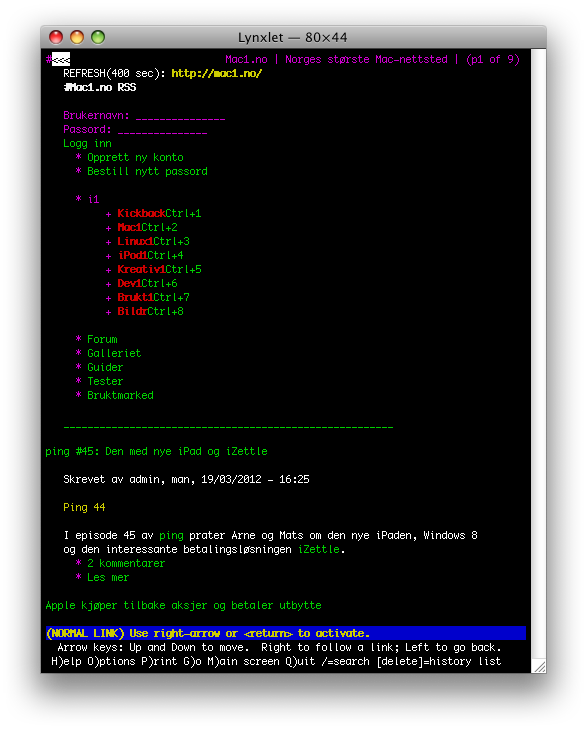Open the Les mer link
The width and height of the screenshot is (587, 729).
(108, 577)
